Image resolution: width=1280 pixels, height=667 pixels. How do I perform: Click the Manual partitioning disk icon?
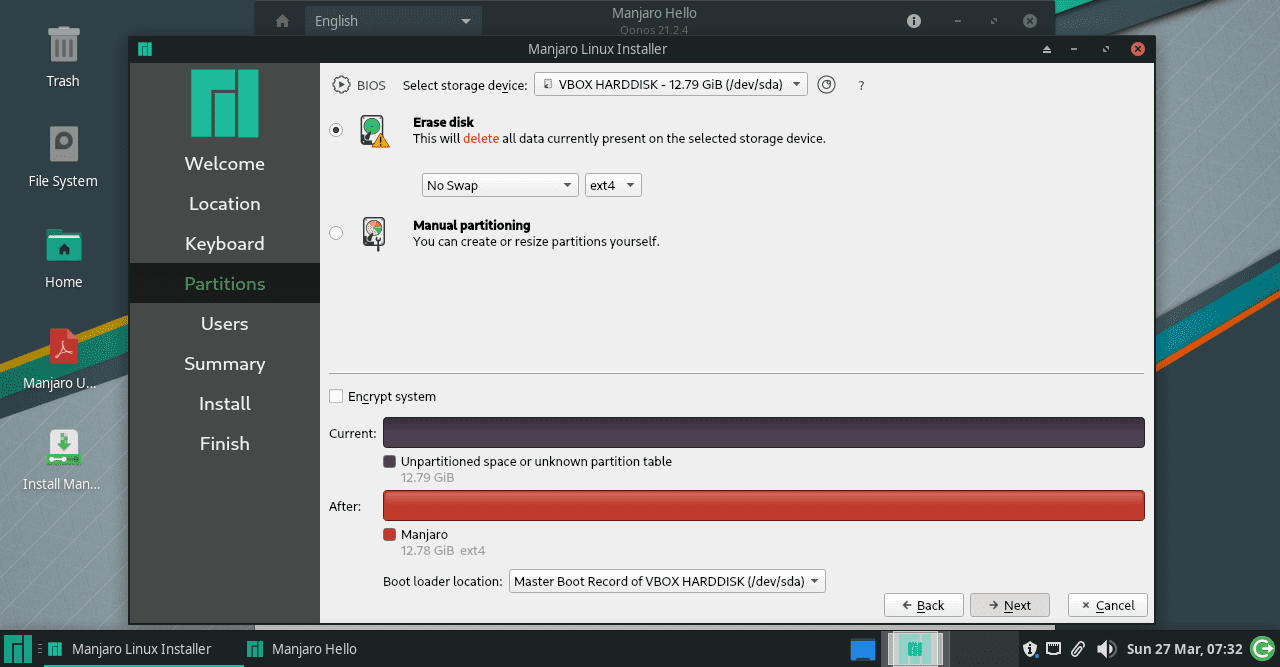click(374, 233)
